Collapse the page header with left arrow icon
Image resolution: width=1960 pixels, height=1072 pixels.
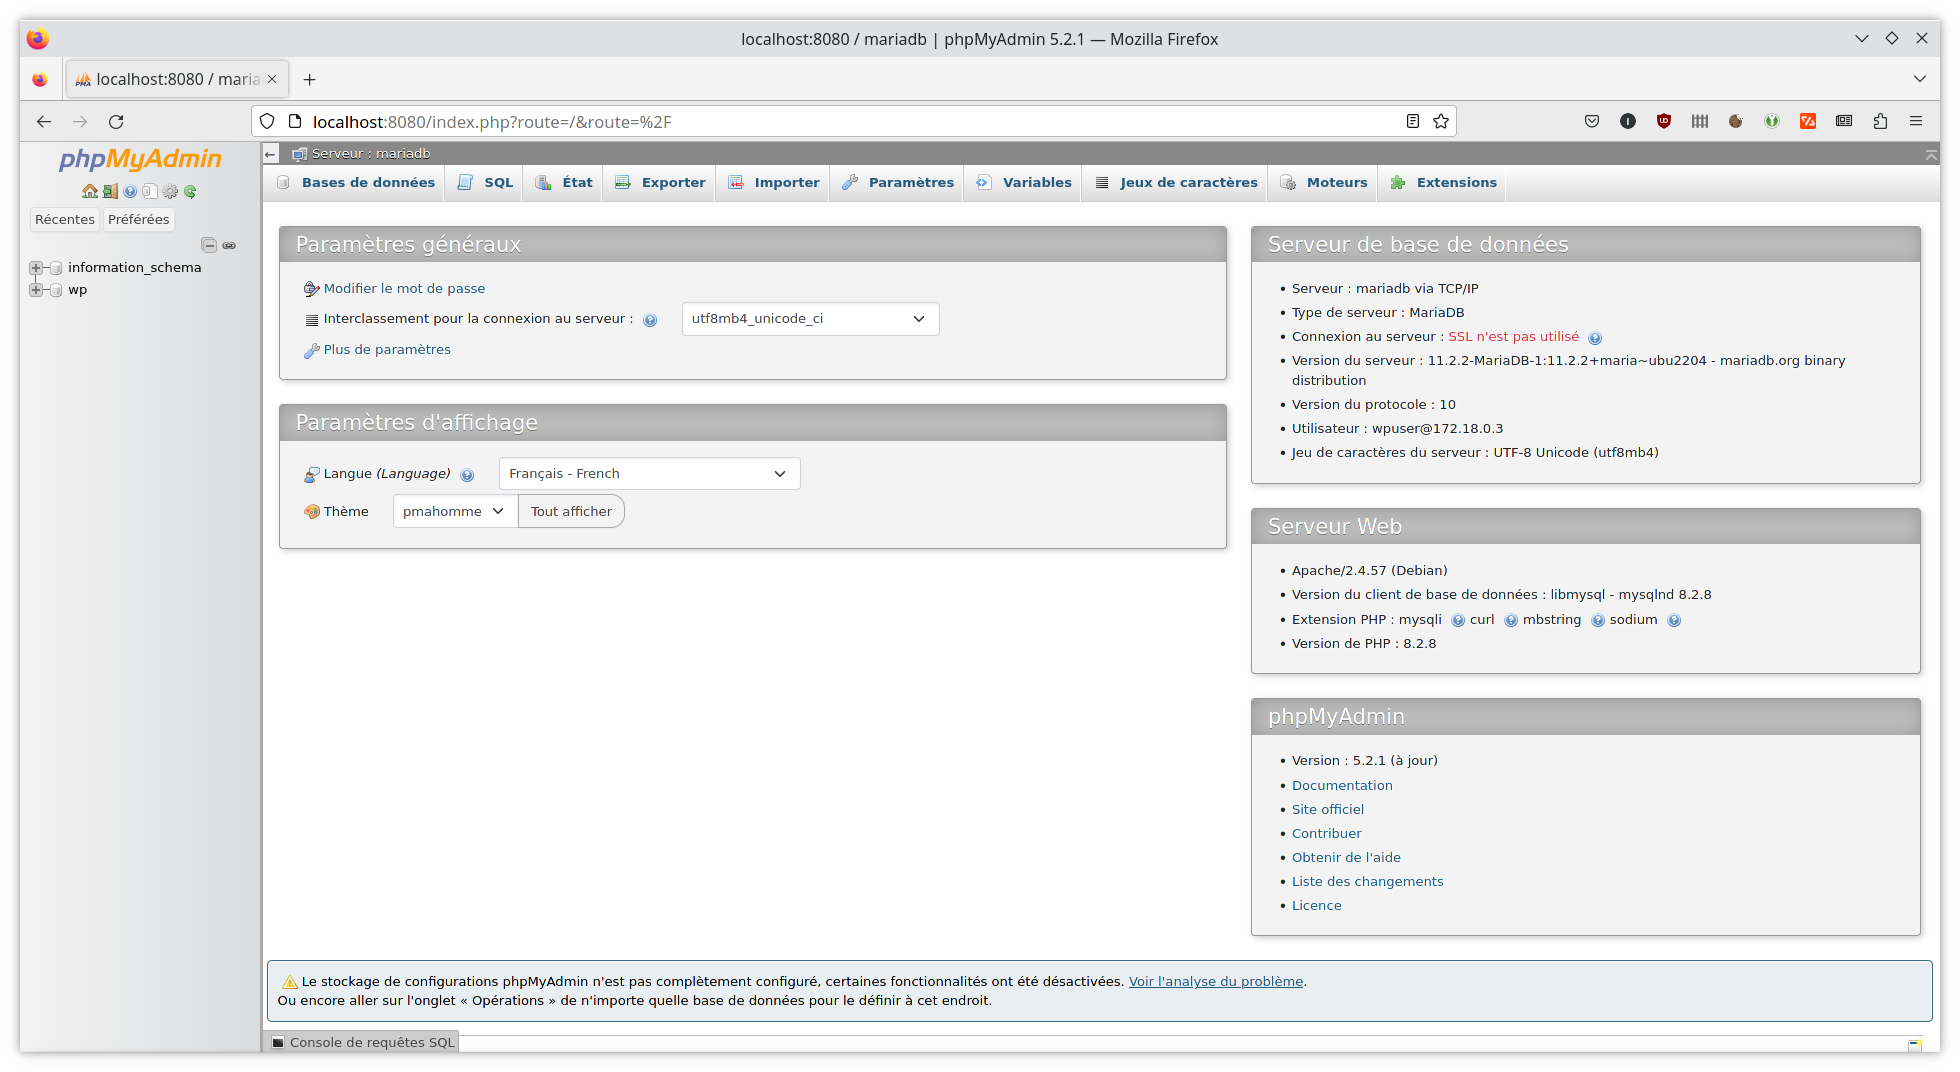pyautogui.click(x=270, y=153)
